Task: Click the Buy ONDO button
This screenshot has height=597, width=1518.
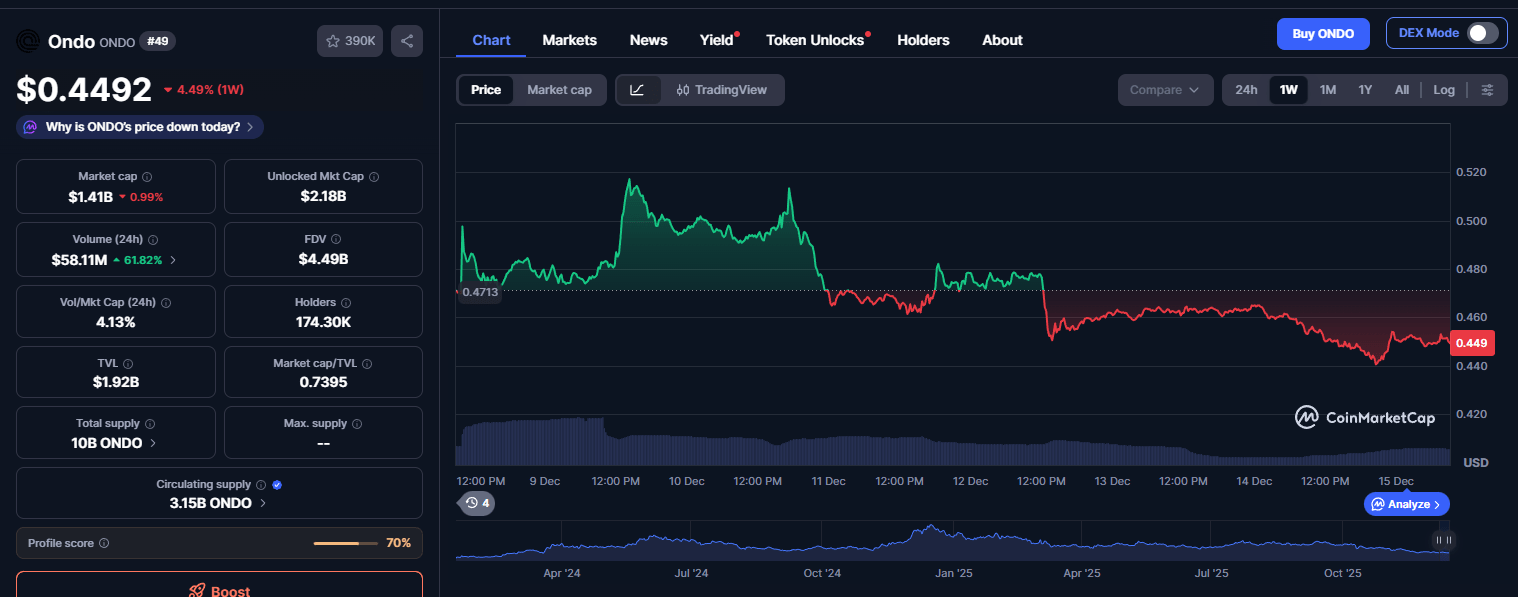Action: point(1323,33)
